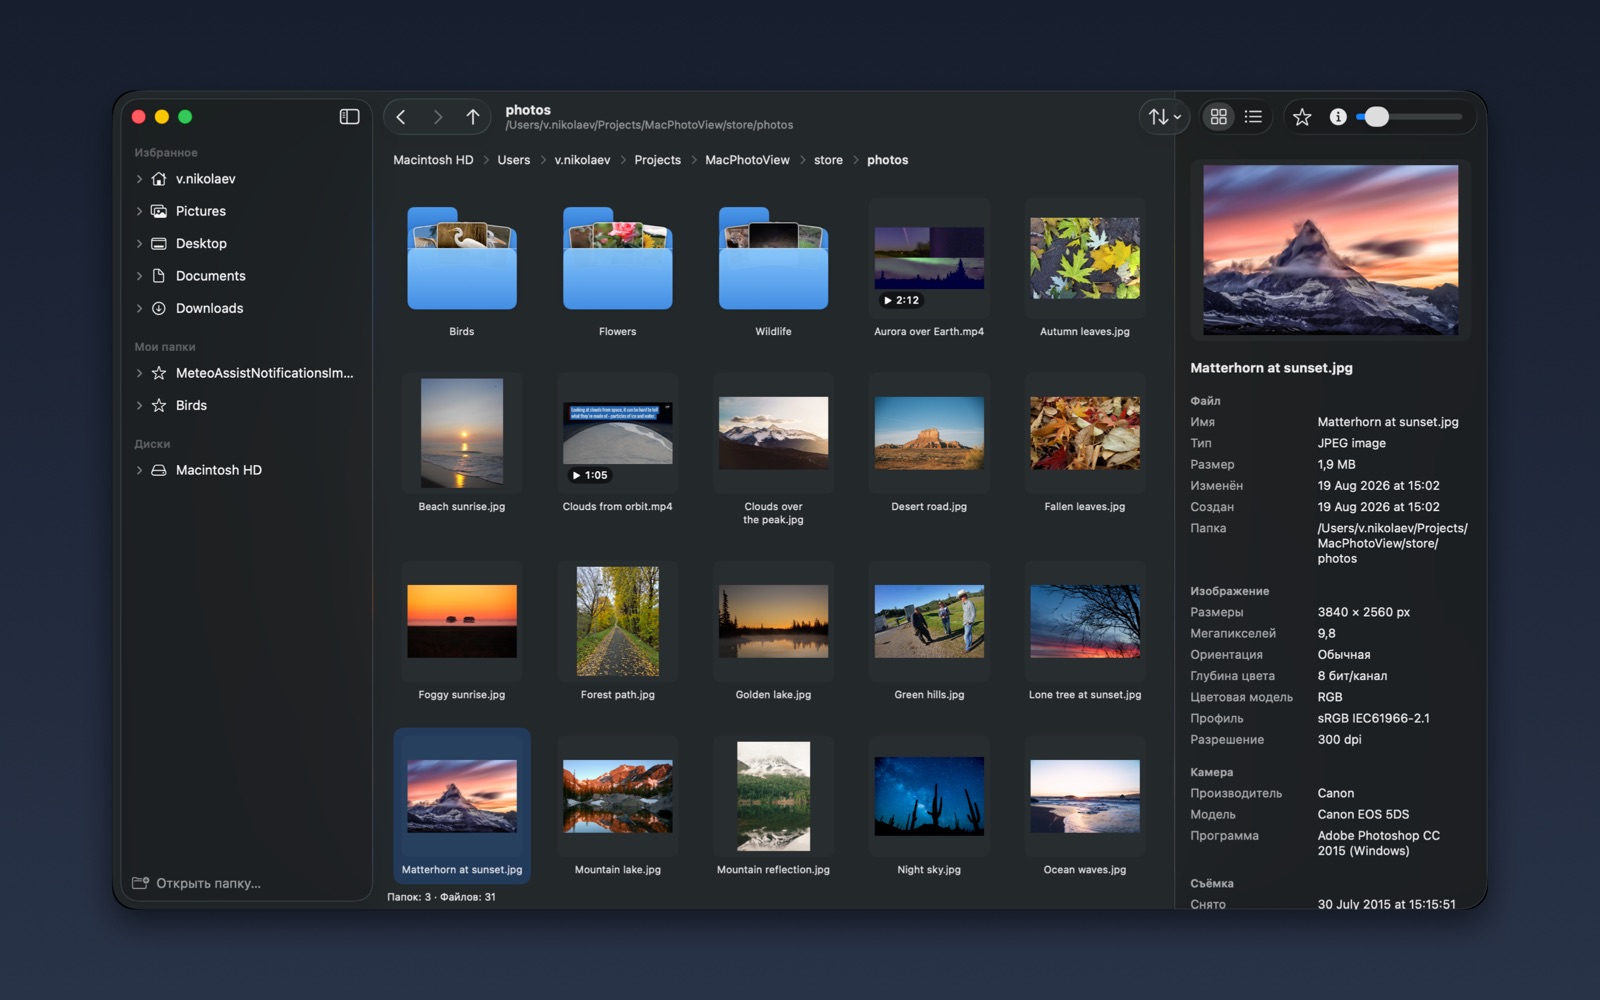Image resolution: width=1600 pixels, height=1000 pixels.
Task: Switch to grid view
Action: point(1218,117)
